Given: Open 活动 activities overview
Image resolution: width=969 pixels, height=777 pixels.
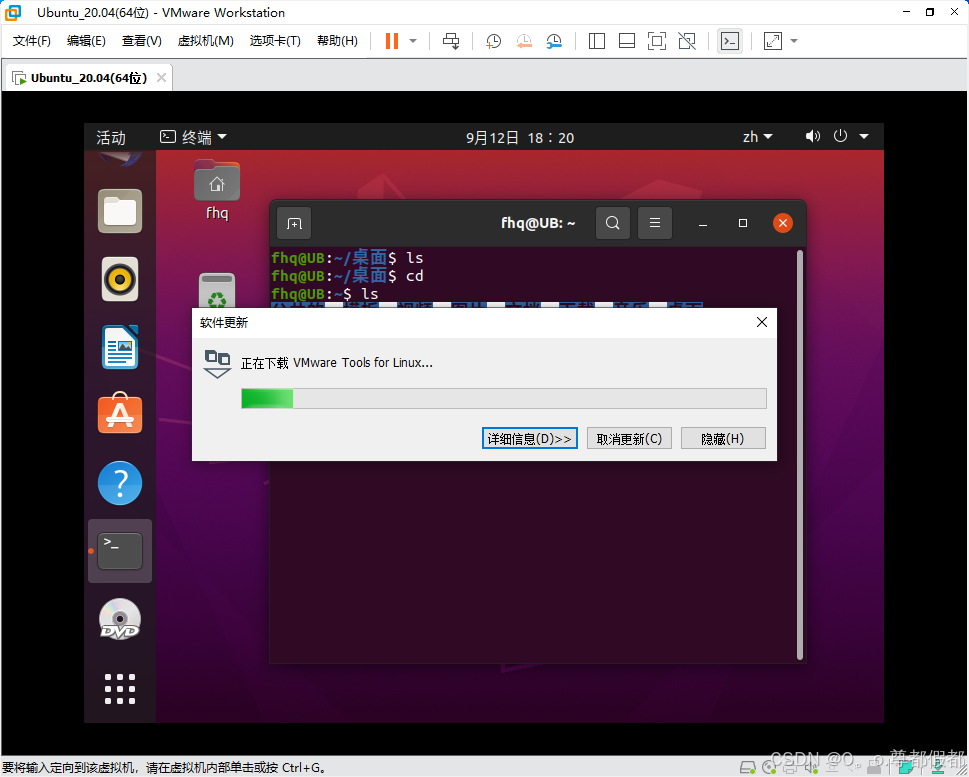Looking at the screenshot, I should [111, 137].
